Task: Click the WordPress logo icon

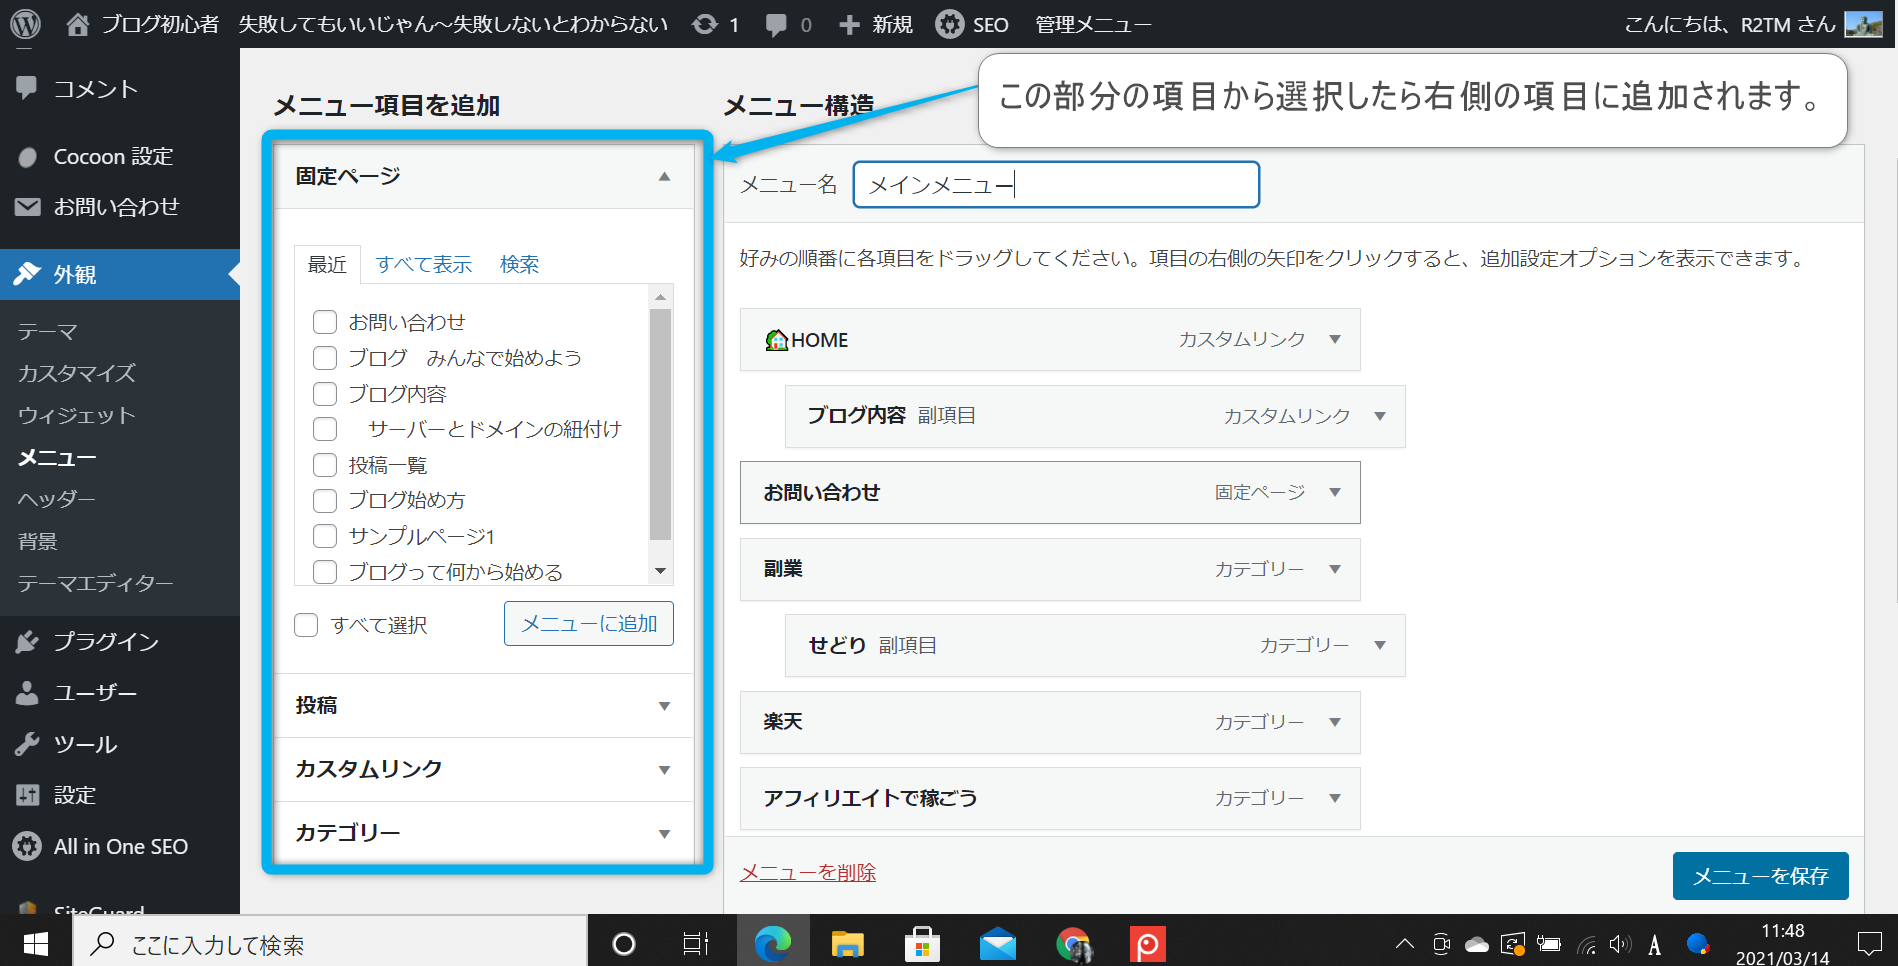Action: click(25, 24)
